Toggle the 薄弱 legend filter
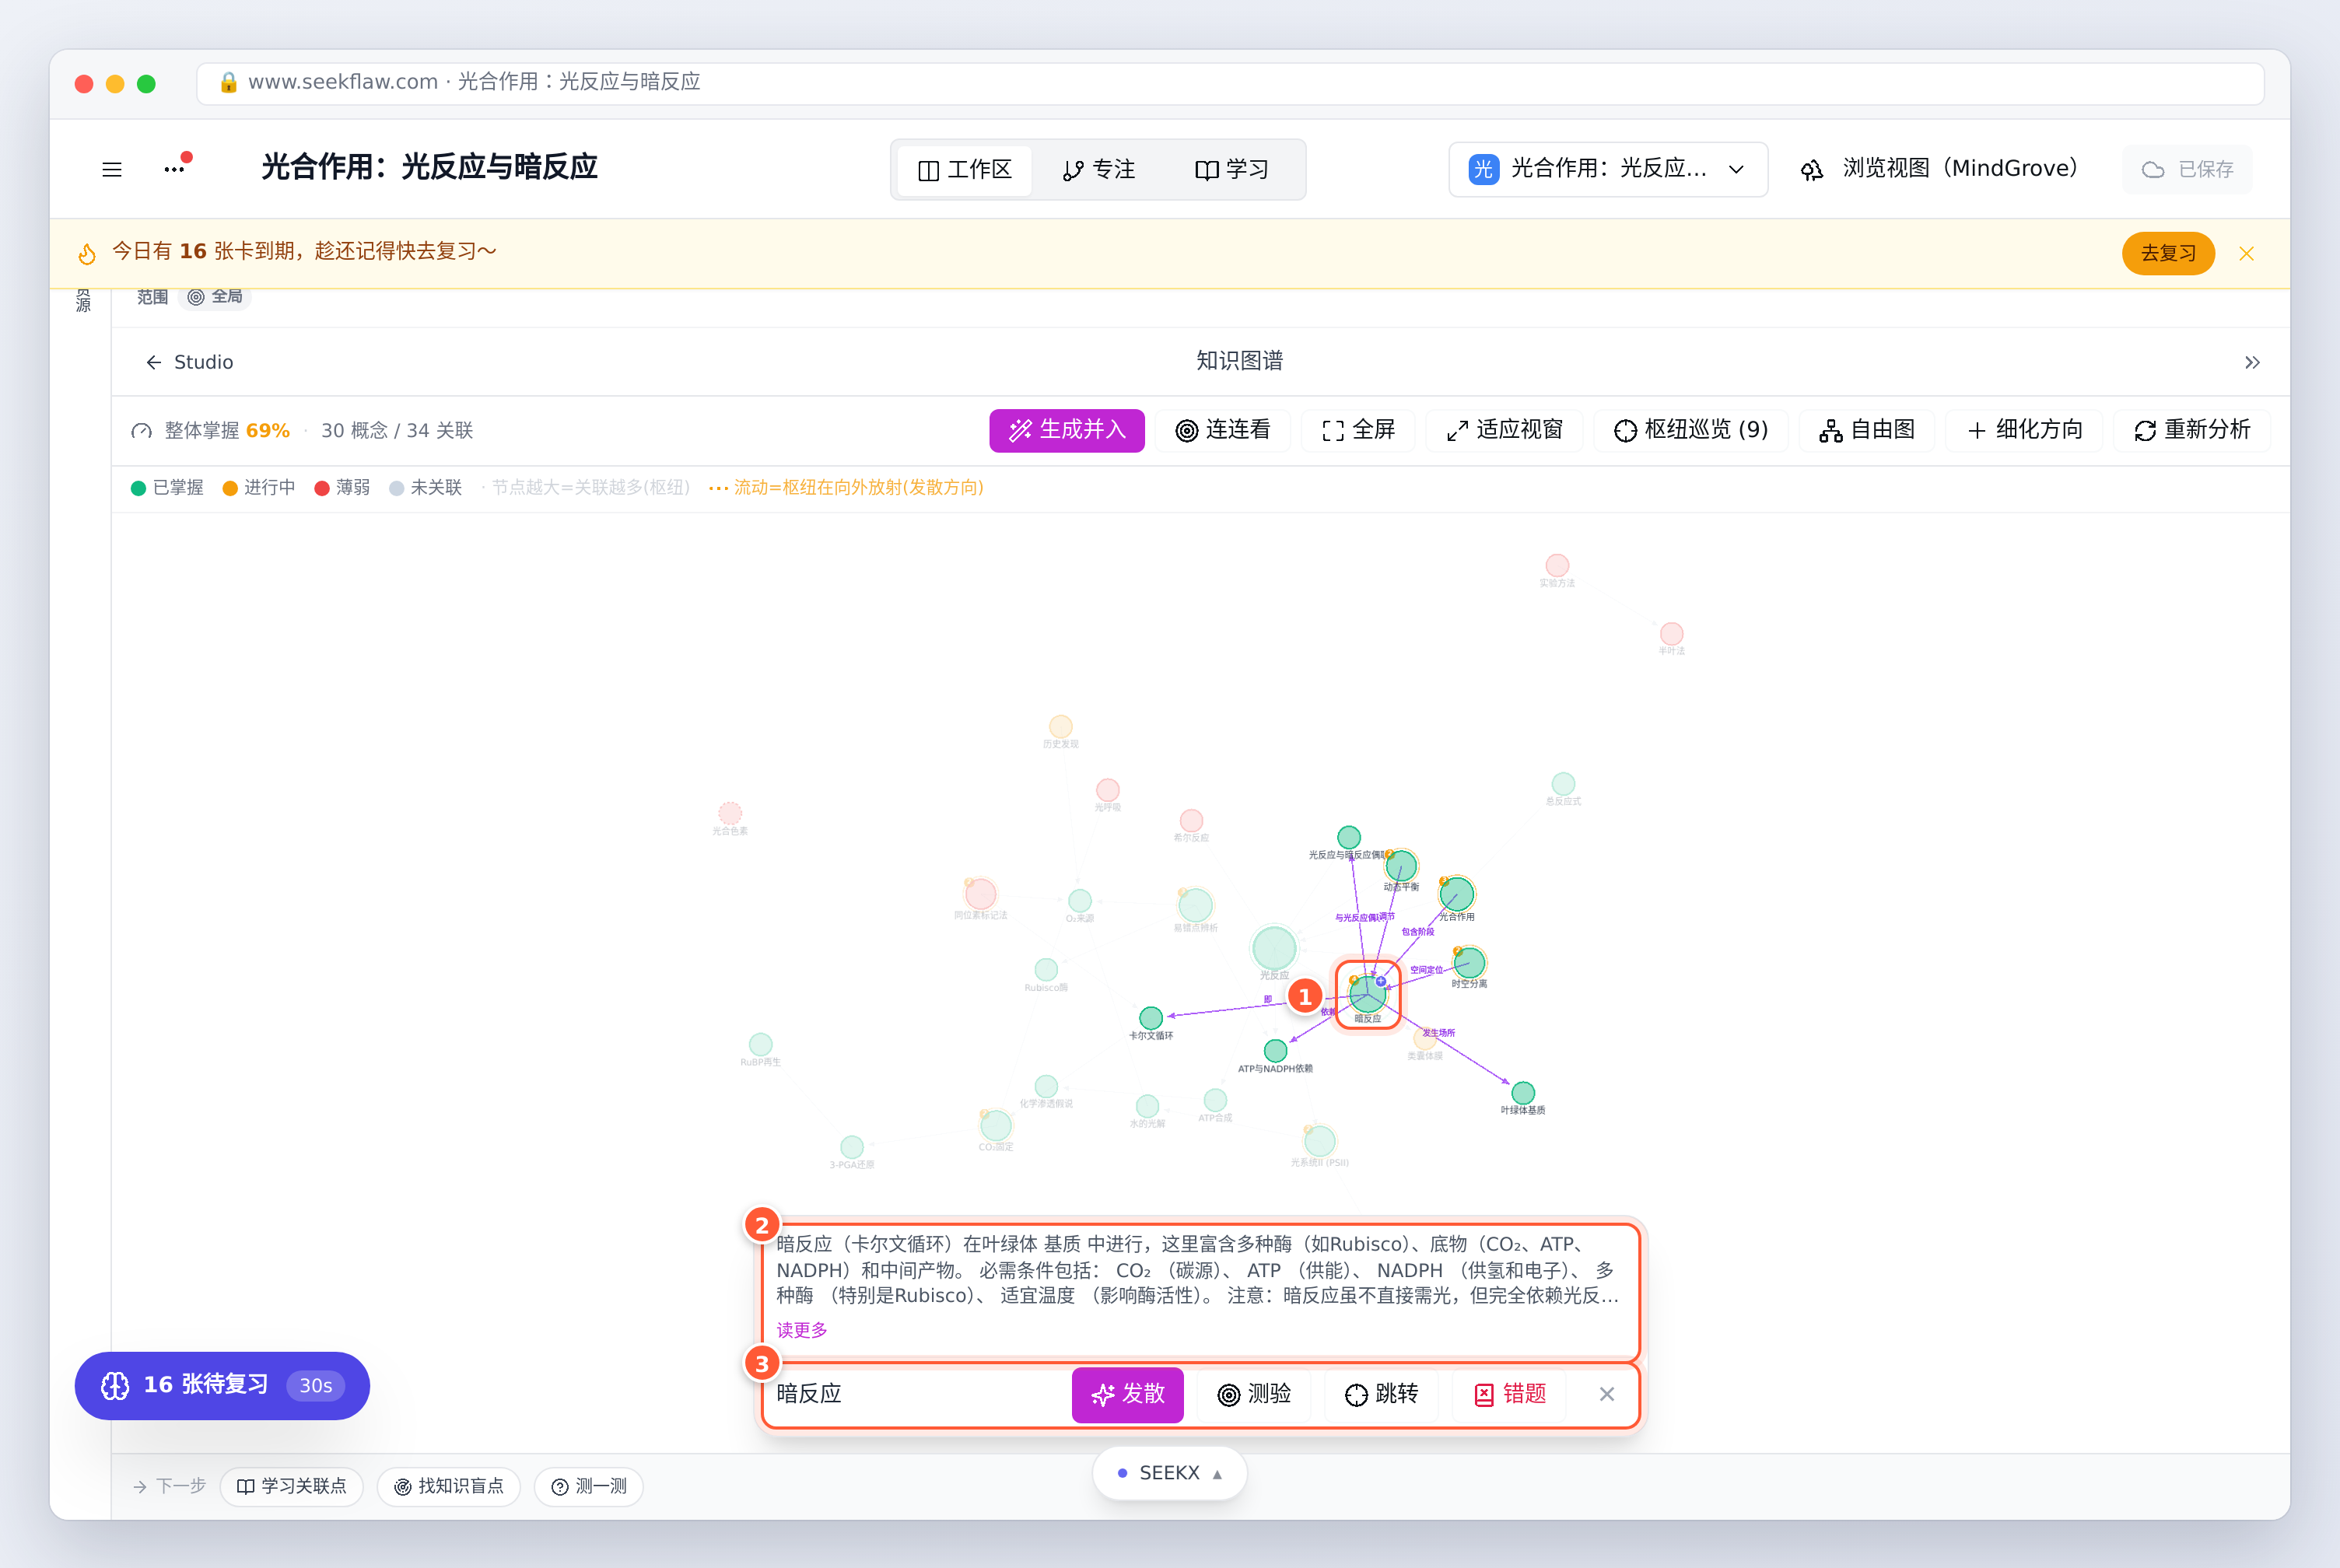This screenshot has width=2340, height=1568. (x=342, y=488)
